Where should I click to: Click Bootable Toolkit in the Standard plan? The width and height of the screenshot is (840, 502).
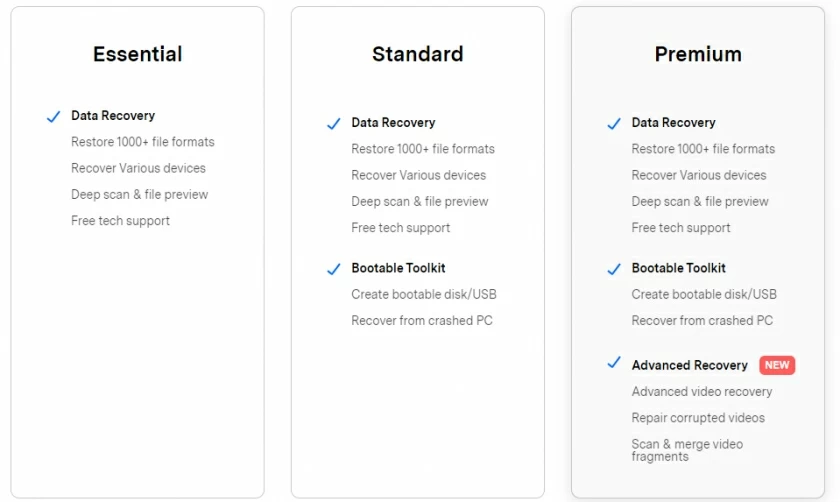tap(398, 268)
